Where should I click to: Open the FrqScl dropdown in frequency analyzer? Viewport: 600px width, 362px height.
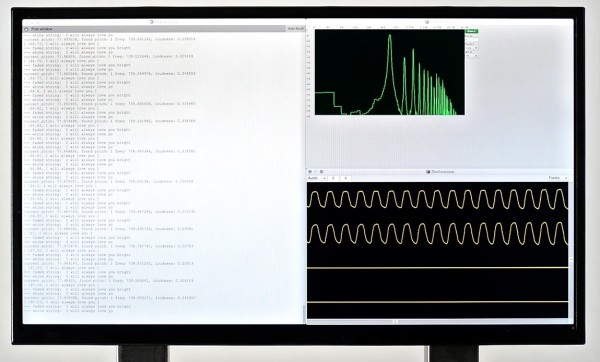point(472,48)
